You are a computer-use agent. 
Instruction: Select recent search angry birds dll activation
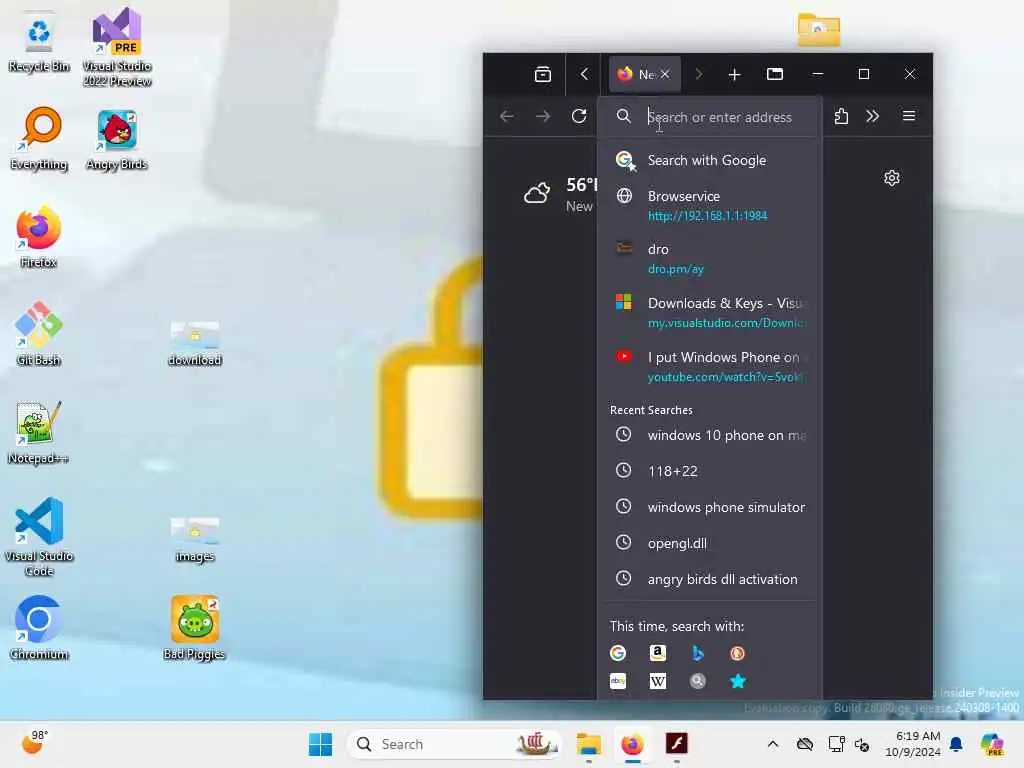709,579
